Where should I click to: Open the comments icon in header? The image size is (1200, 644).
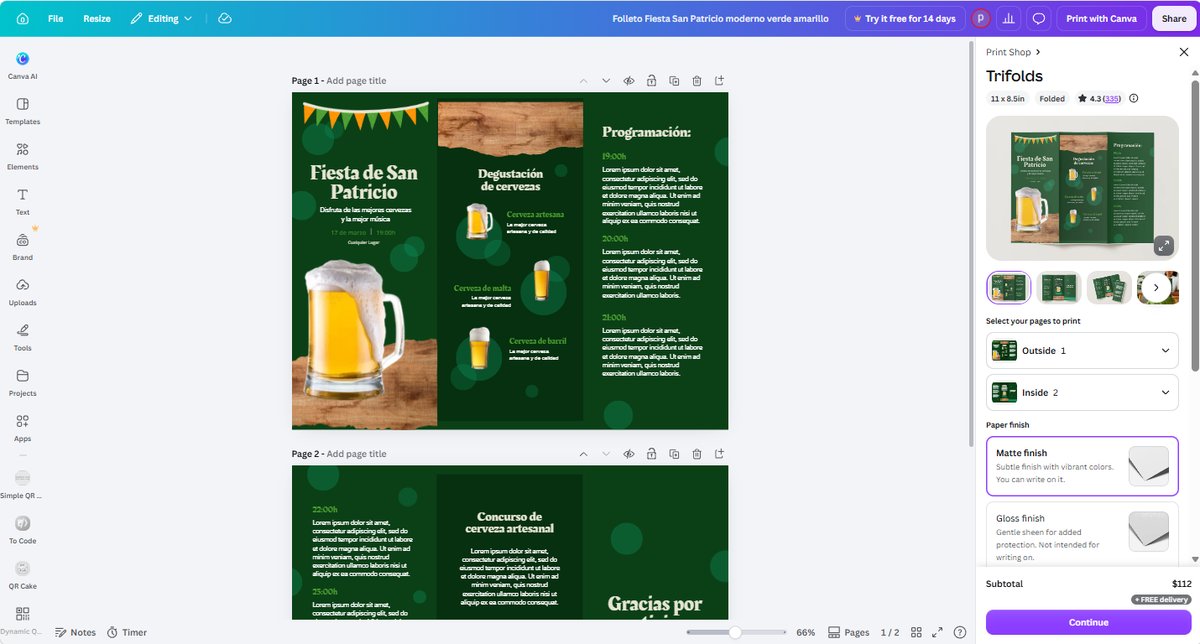click(x=1039, y=18)
